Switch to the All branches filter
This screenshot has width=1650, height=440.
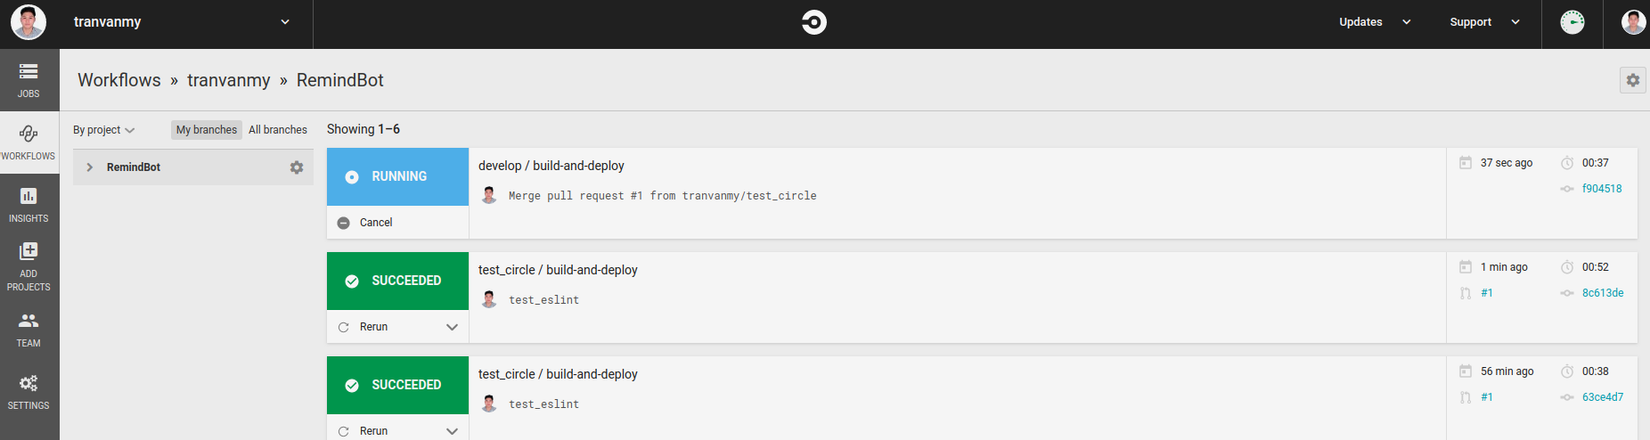[x=278, y=130]
